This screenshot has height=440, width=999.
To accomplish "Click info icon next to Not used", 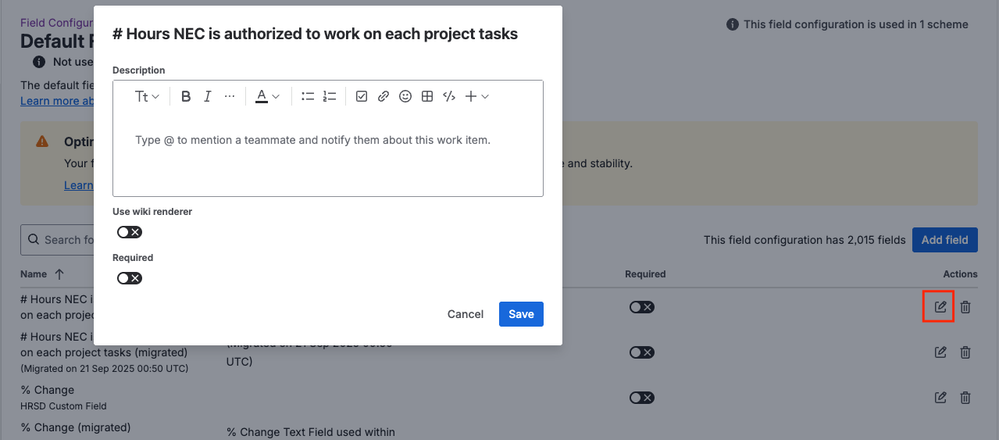I will point(40,62).
